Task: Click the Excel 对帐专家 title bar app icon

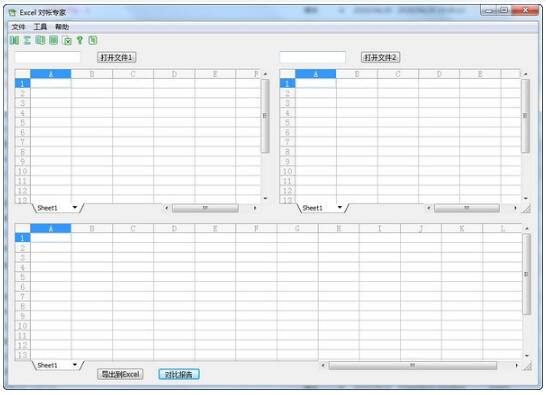Action: [12, 13]
